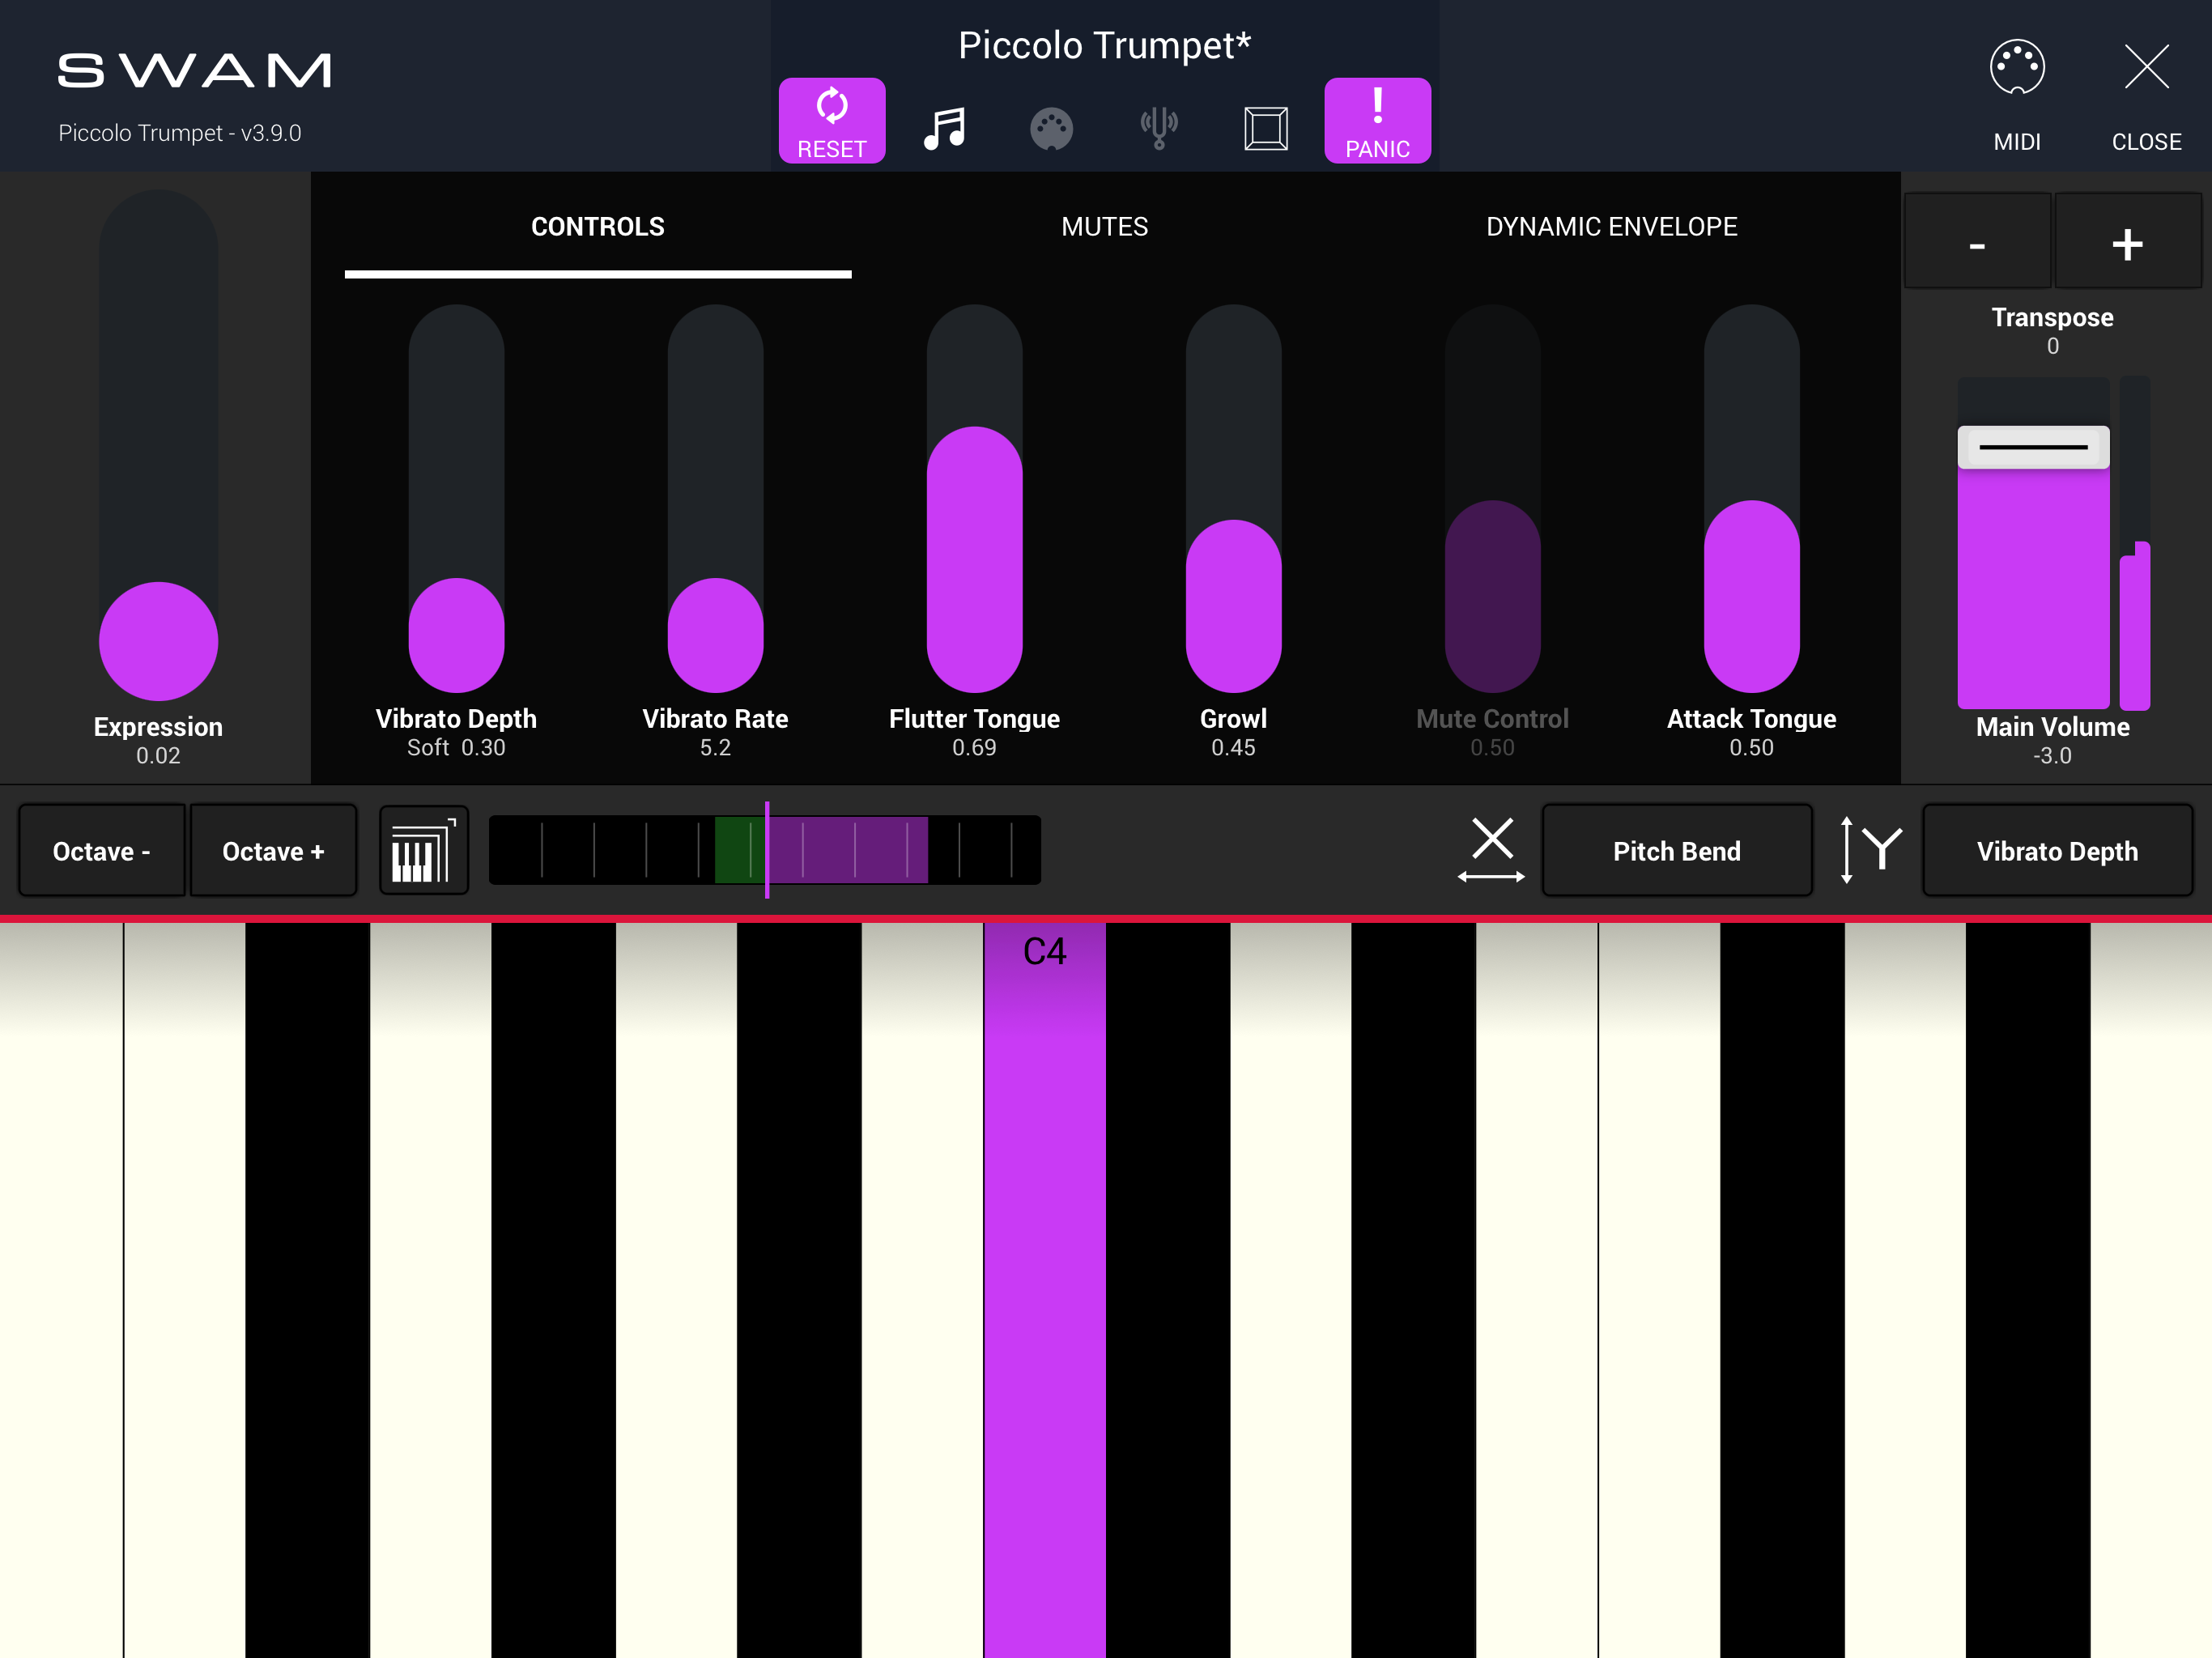The height and width of the screenshot is (1658, 2212).
Task: Increase transpose with the plus button
Action: click(x=2128, y=242)
